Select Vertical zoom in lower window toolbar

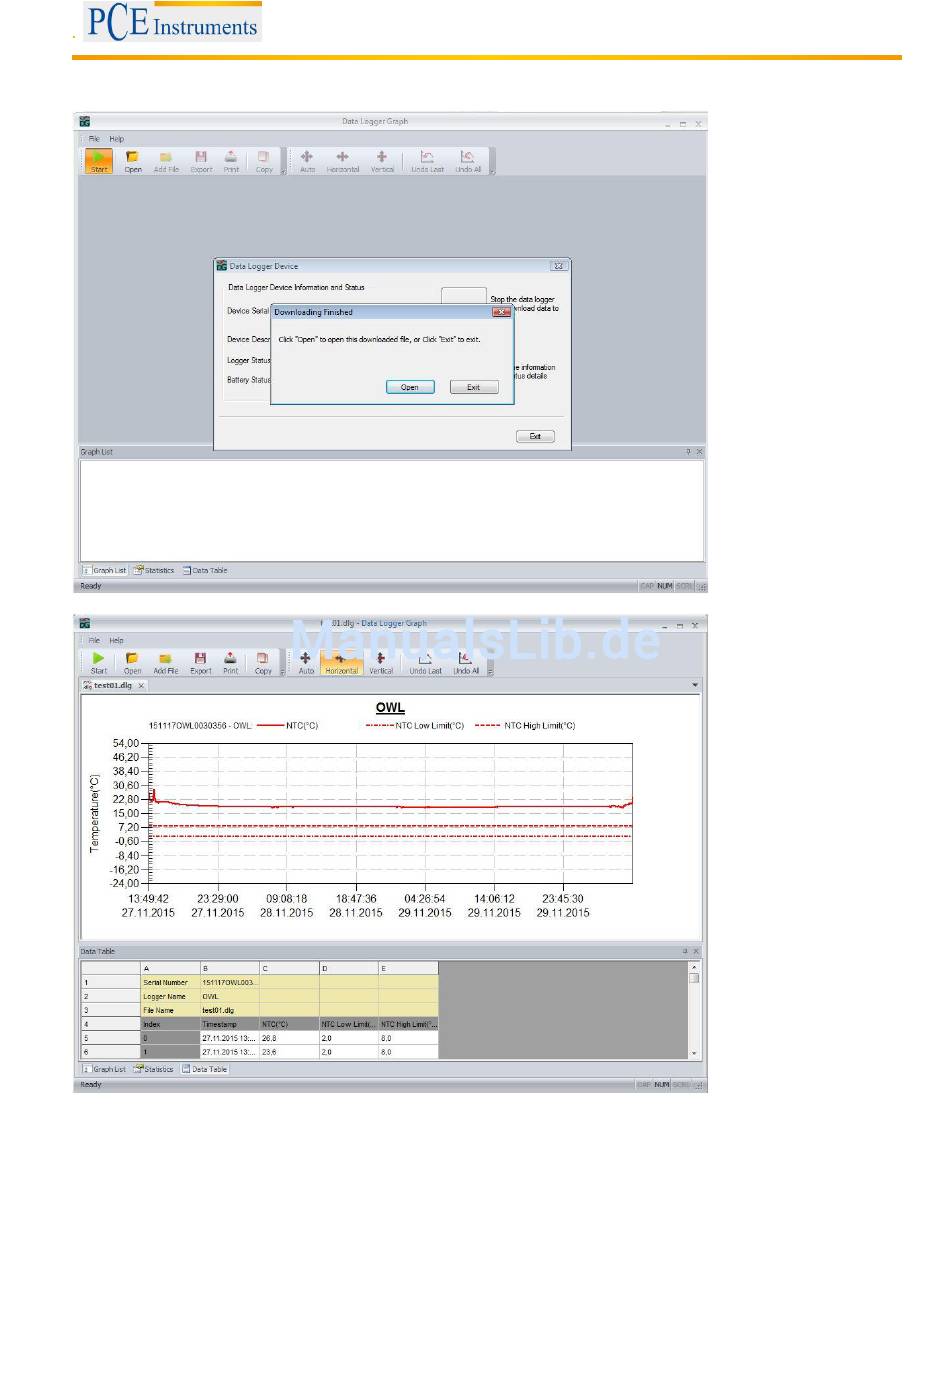point(380,662)
